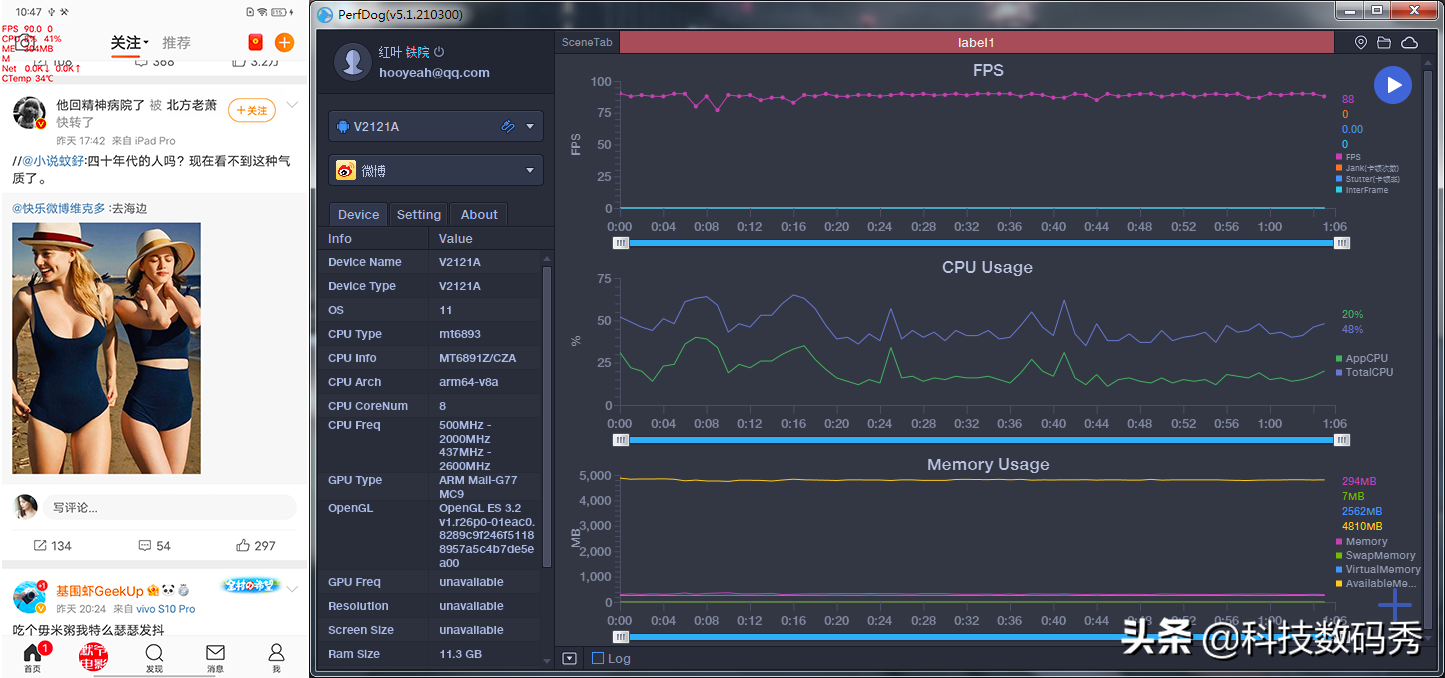Viewport: 1445px width, 678px height.
Task: Open the location marker icon in PerfDog toolbar
Action: click(1361, 43)
